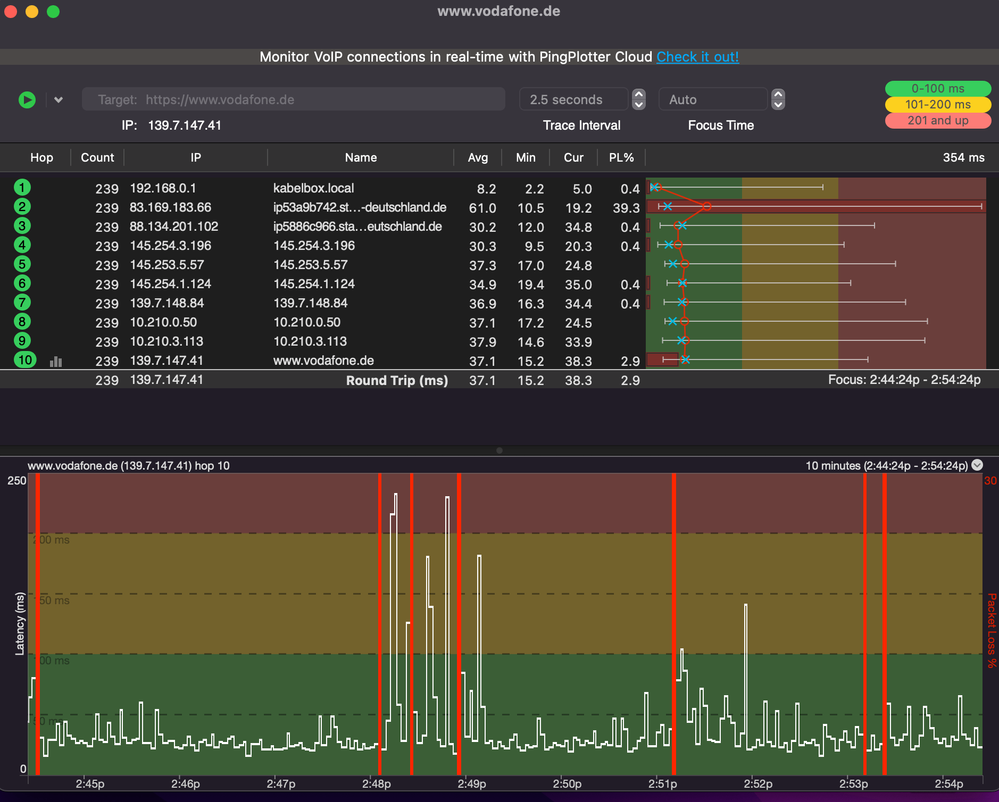Click the Cur column header
Screen dimensions: 999x802
[573, 157]
